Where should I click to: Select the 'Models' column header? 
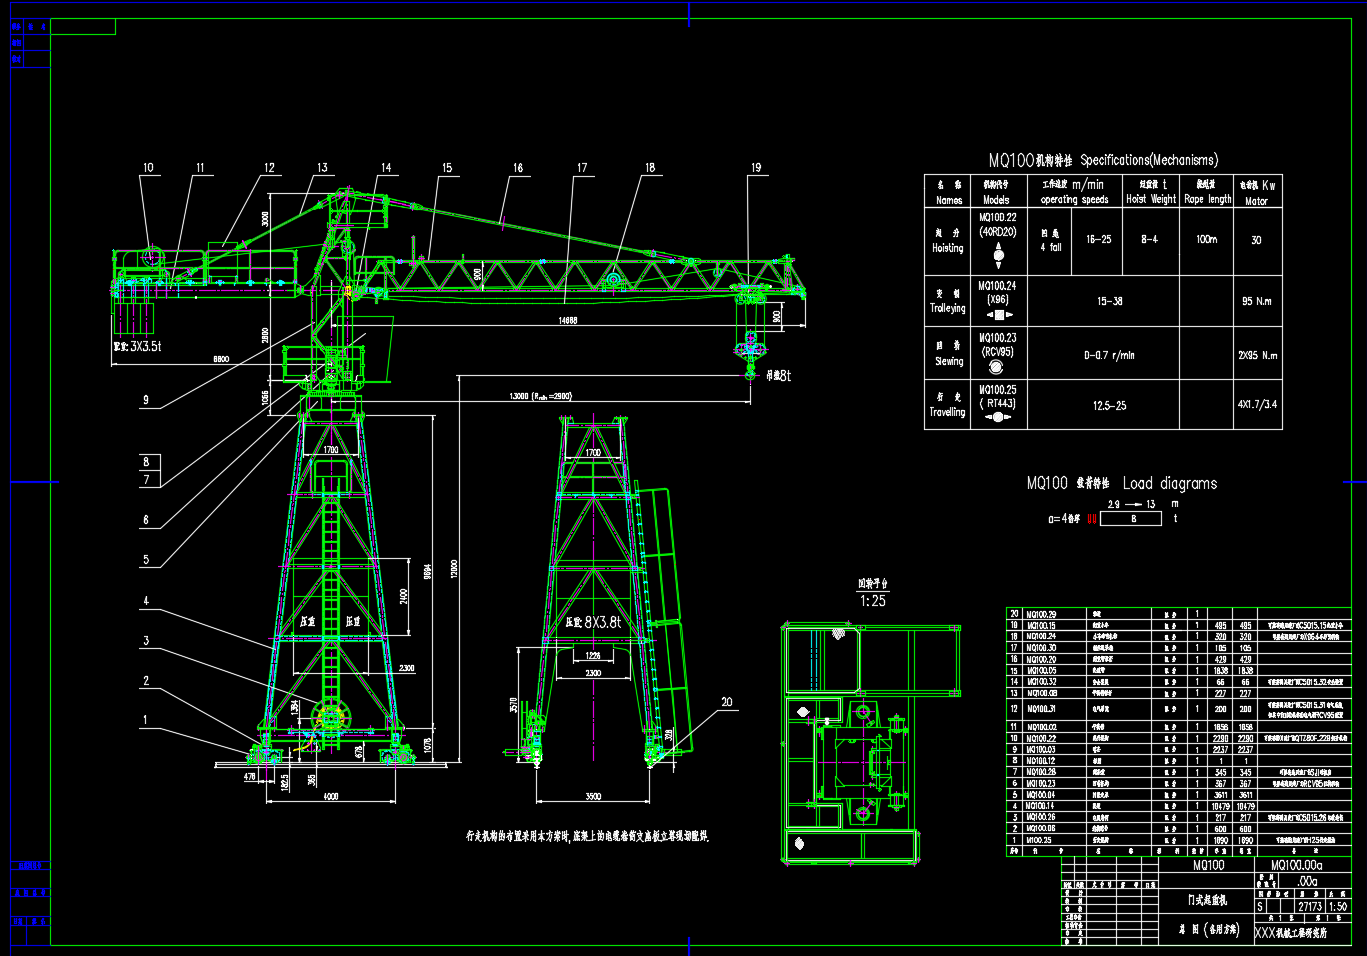point(996,200)
